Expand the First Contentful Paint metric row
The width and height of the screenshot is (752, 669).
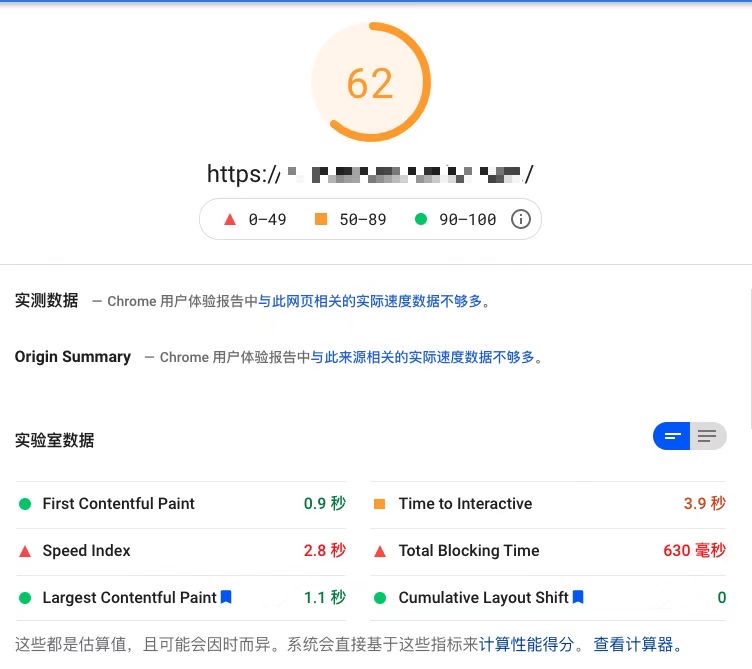[118, 504]
